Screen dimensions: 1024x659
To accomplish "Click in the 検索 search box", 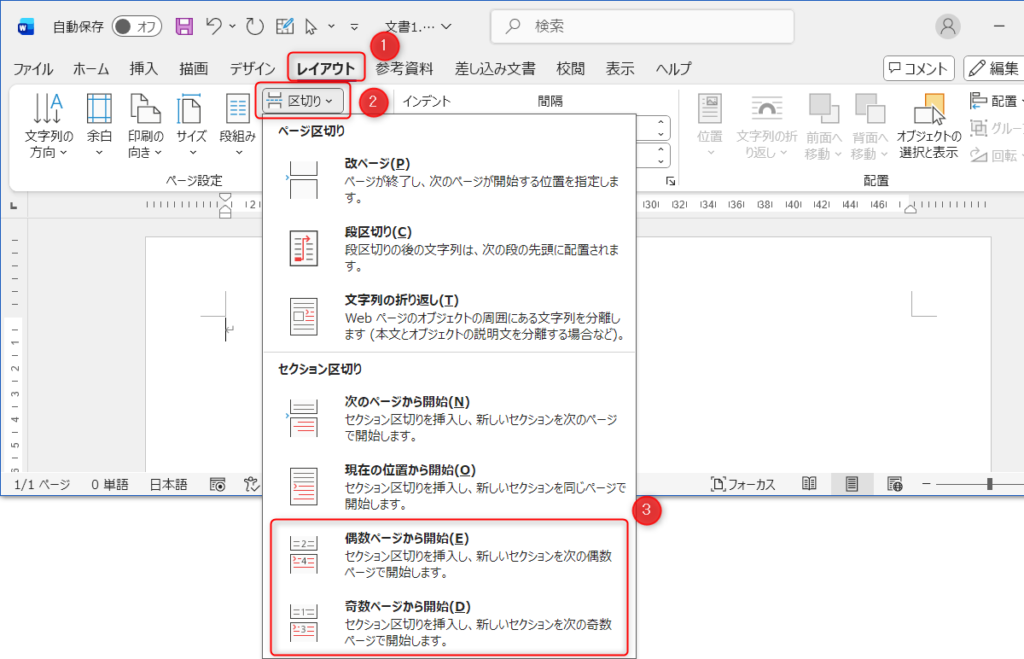I will pyautogui.click(x=643, y=26).
